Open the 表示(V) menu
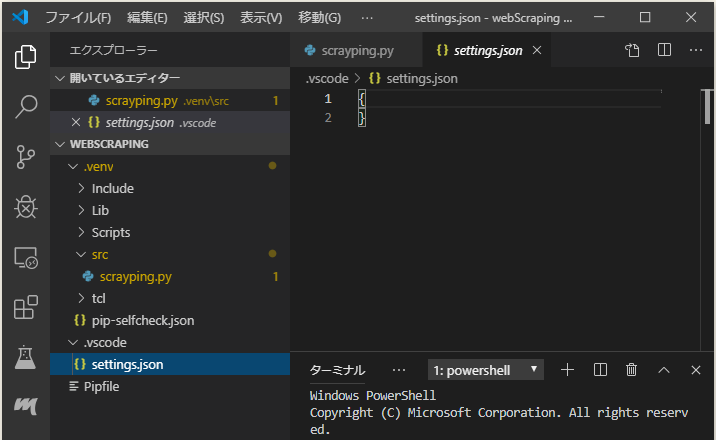The image size is (716, 440). 261,17
